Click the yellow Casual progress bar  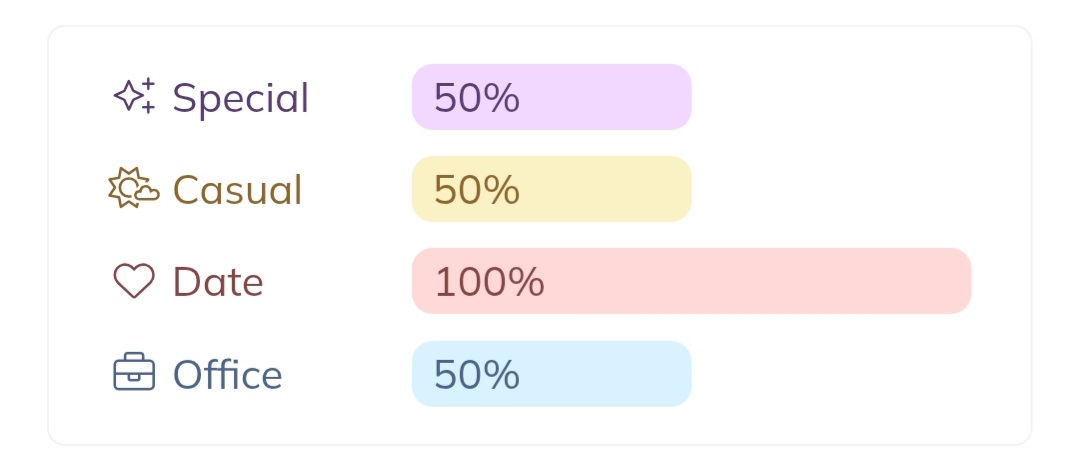[x=600, y=189]
